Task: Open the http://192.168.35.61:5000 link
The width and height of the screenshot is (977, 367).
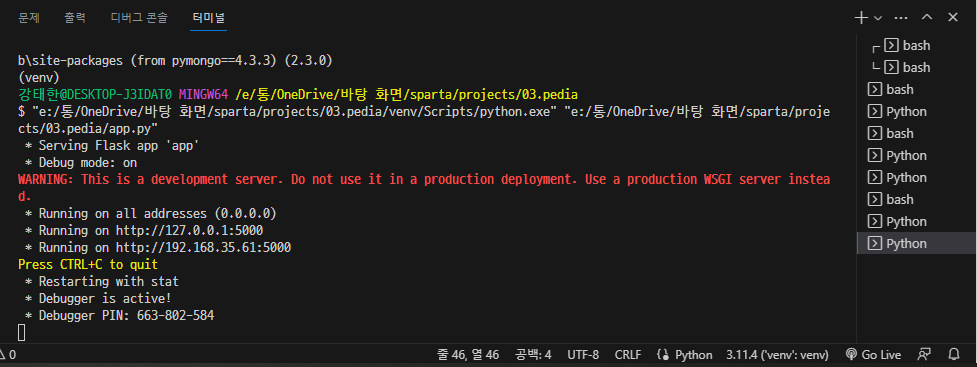Action: (x=204, y=247)
